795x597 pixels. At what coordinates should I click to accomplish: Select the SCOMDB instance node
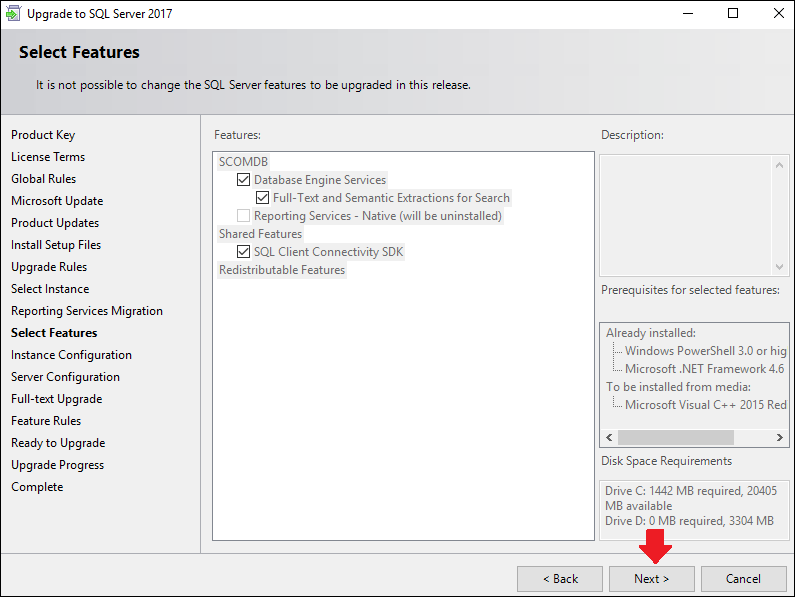pos(243,162)
